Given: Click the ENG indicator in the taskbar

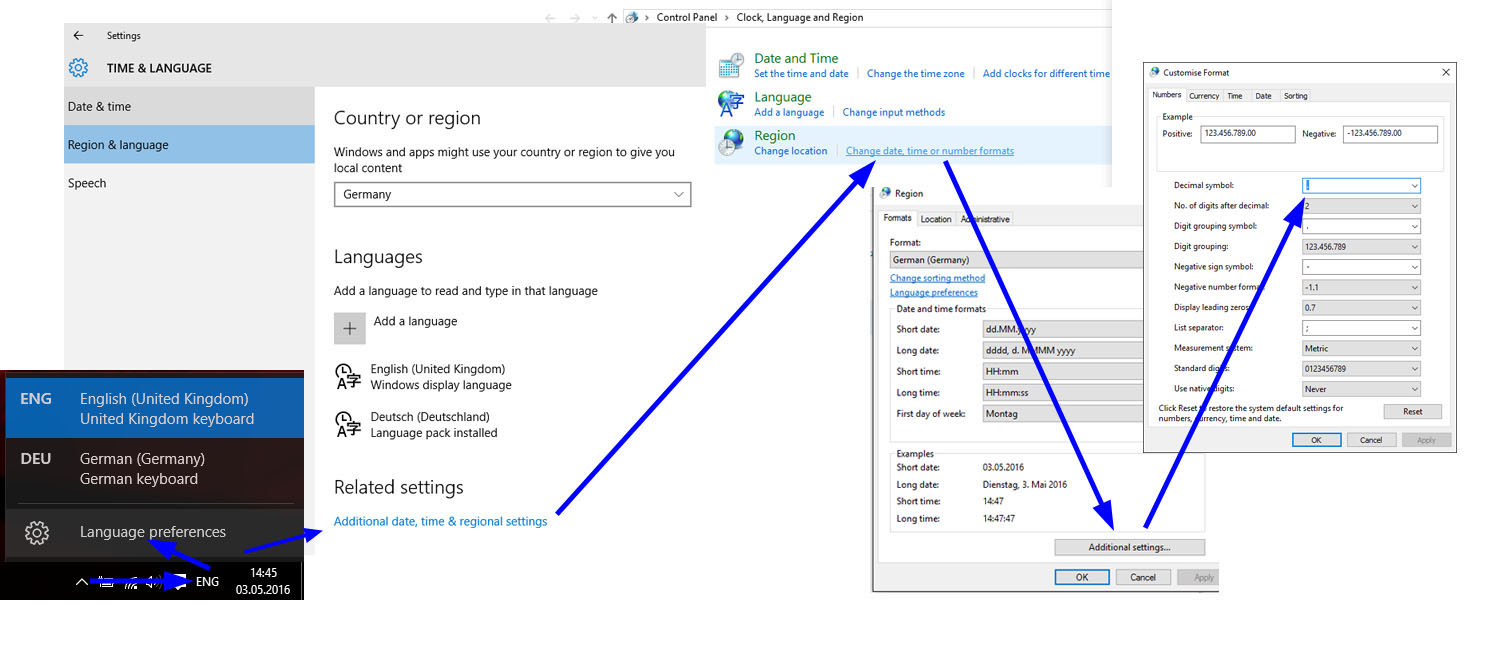Looking at the screenshot, I should pos(207,582).
